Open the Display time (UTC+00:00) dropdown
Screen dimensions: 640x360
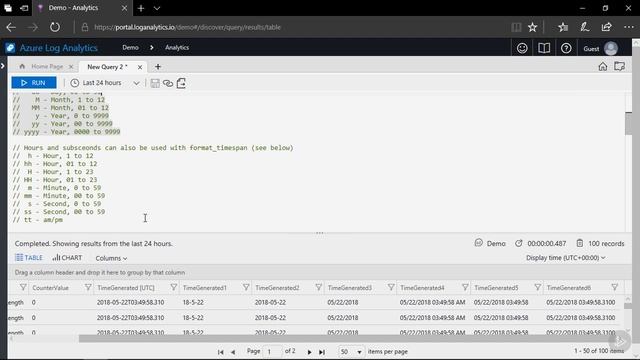[x=565, y=258]
